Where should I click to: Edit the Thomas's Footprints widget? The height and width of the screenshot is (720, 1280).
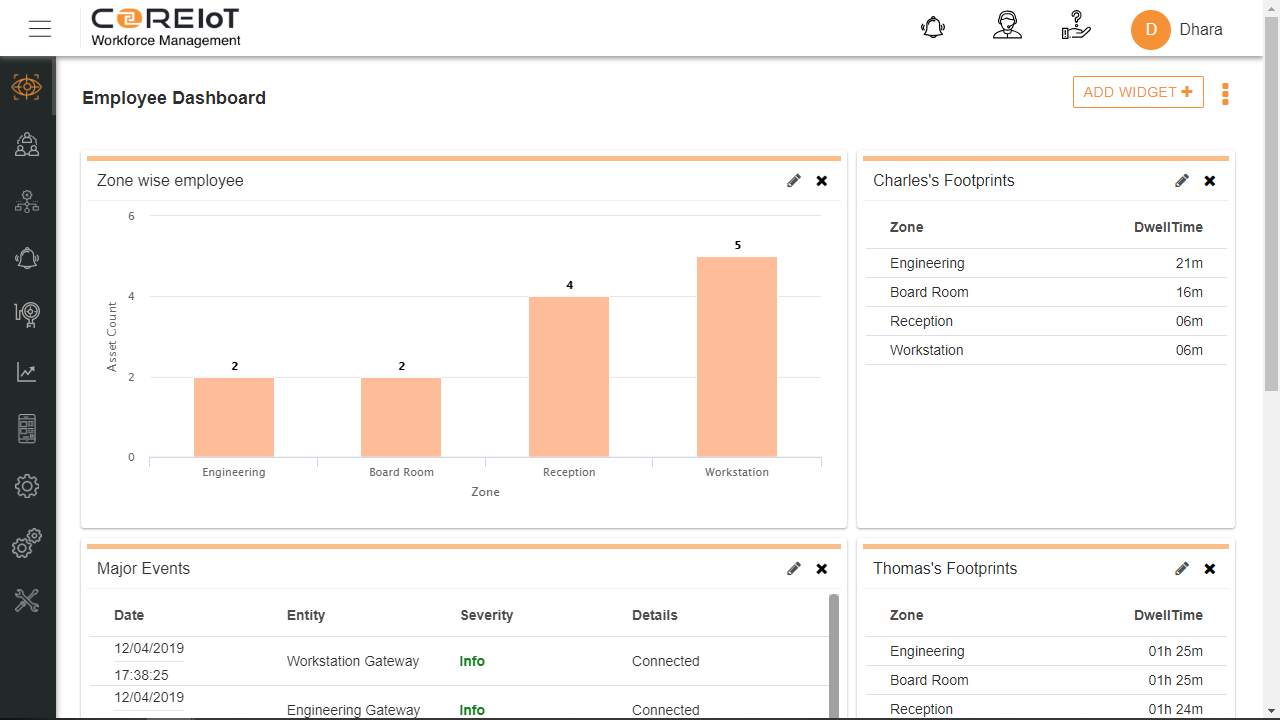tap(1182, 569)
